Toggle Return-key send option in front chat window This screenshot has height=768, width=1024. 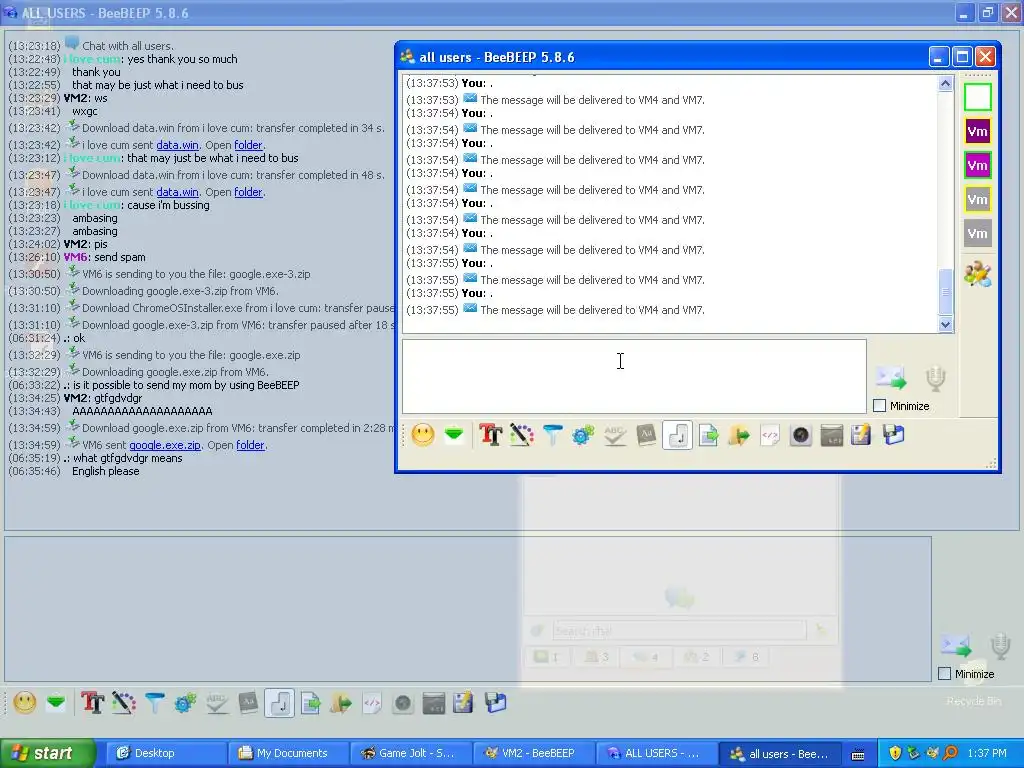click(677, 435)
